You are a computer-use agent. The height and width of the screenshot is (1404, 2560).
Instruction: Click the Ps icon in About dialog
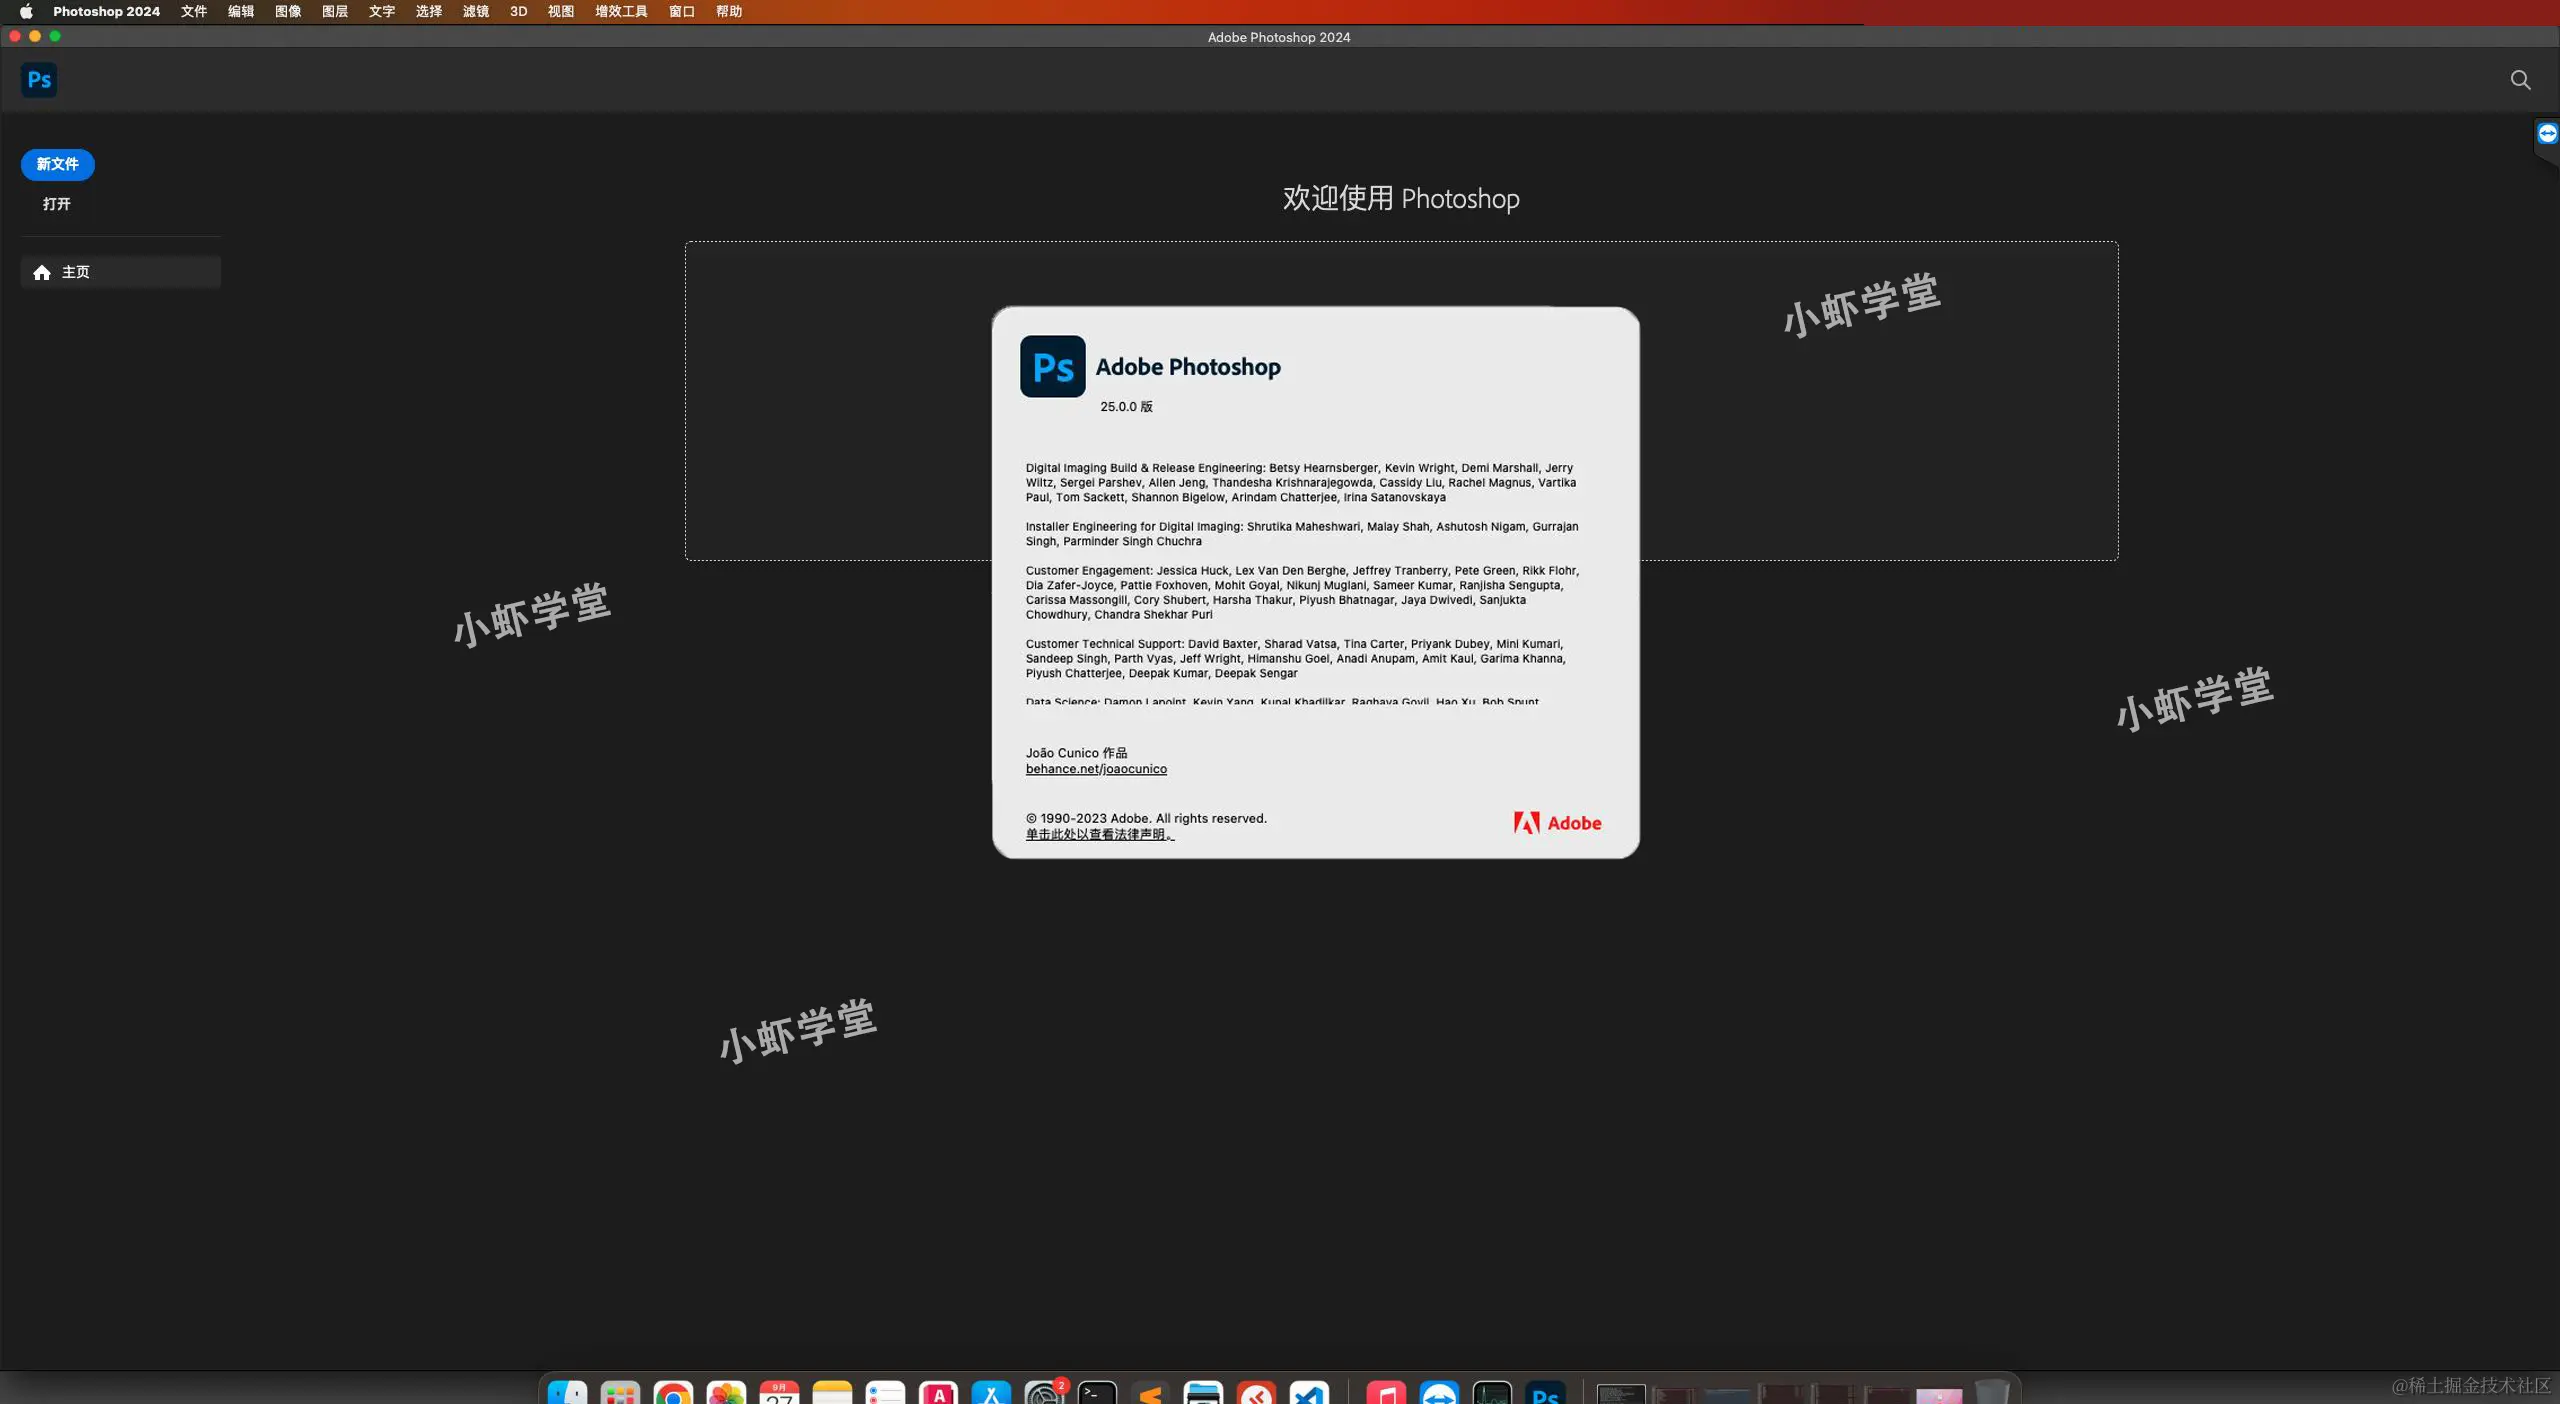(1052, 366)
